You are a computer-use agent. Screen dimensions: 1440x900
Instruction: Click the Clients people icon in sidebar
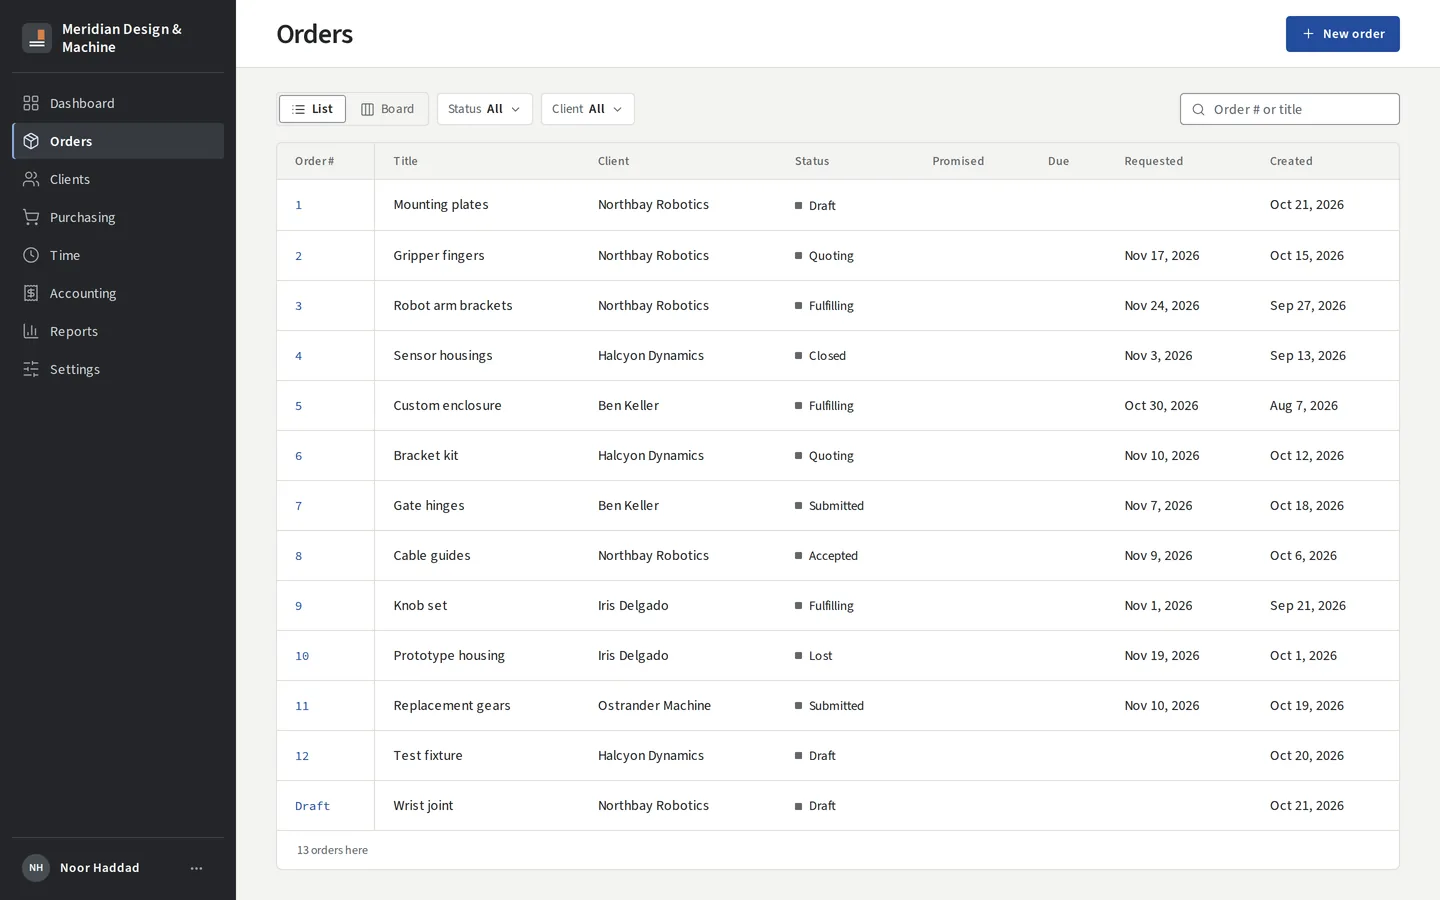pos(31,179)
